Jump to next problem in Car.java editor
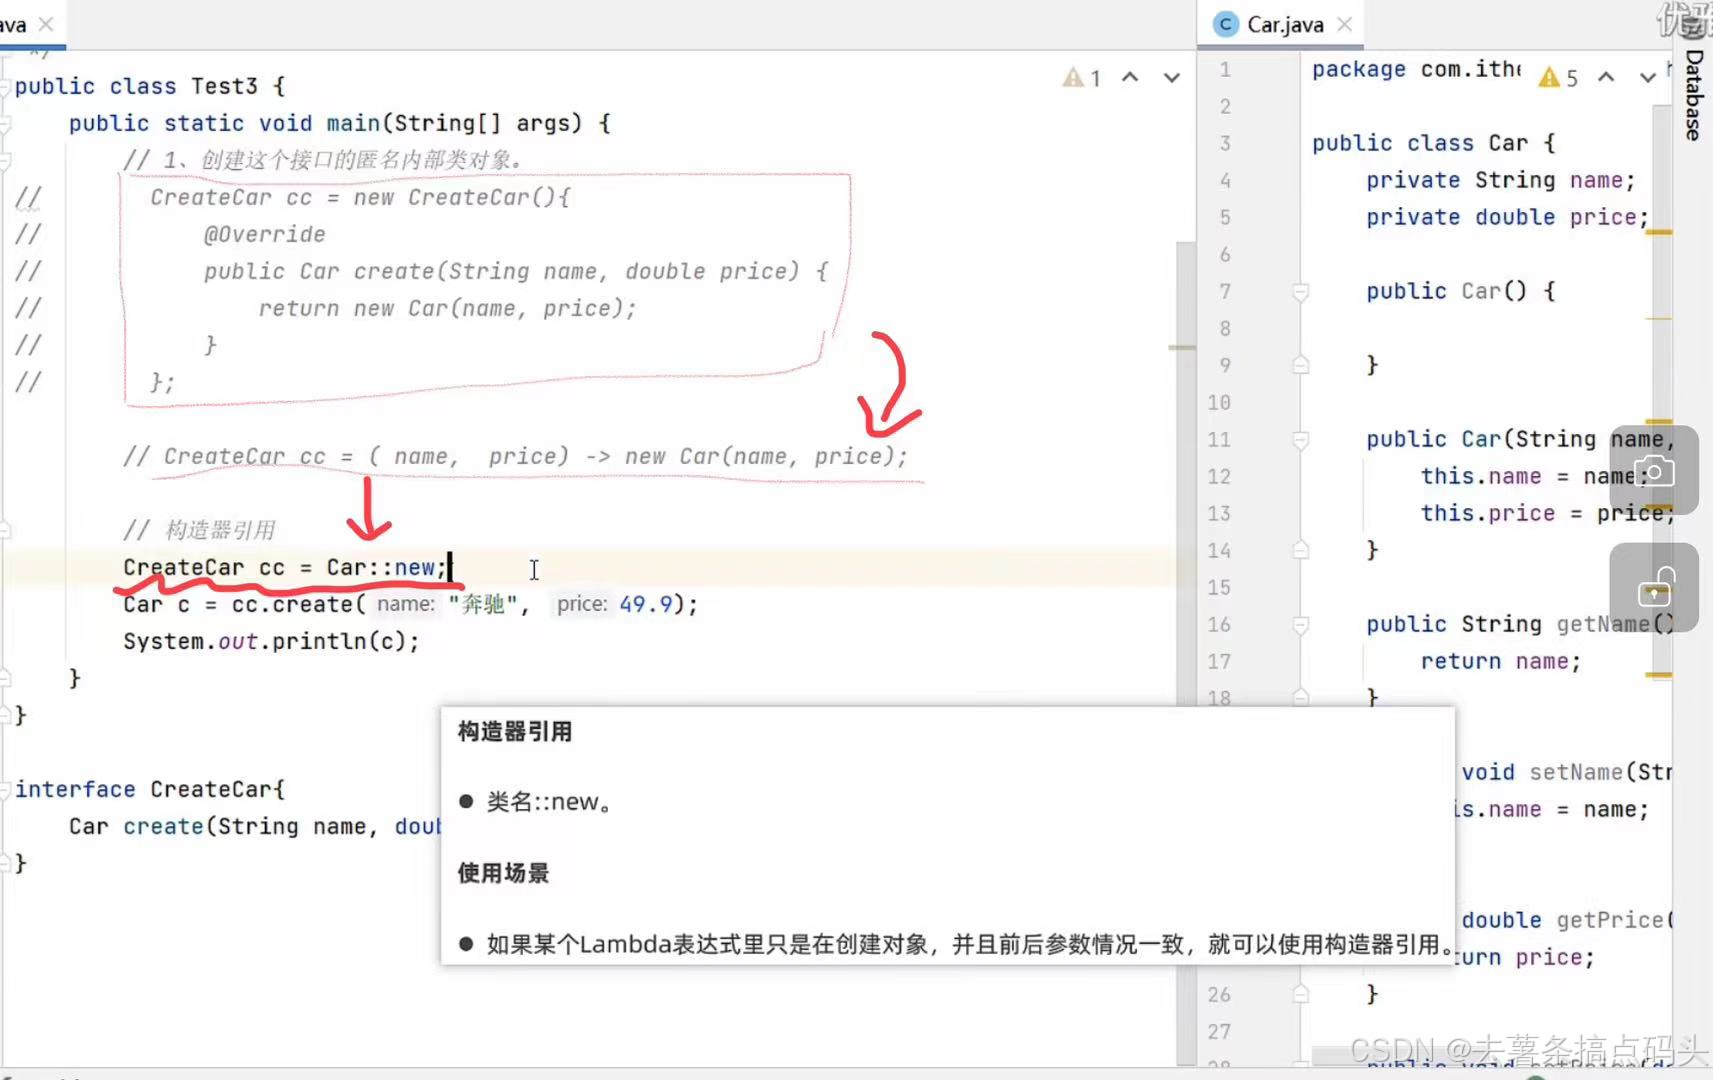This screenshot has height=1080, width=1713. [1647, 78]
